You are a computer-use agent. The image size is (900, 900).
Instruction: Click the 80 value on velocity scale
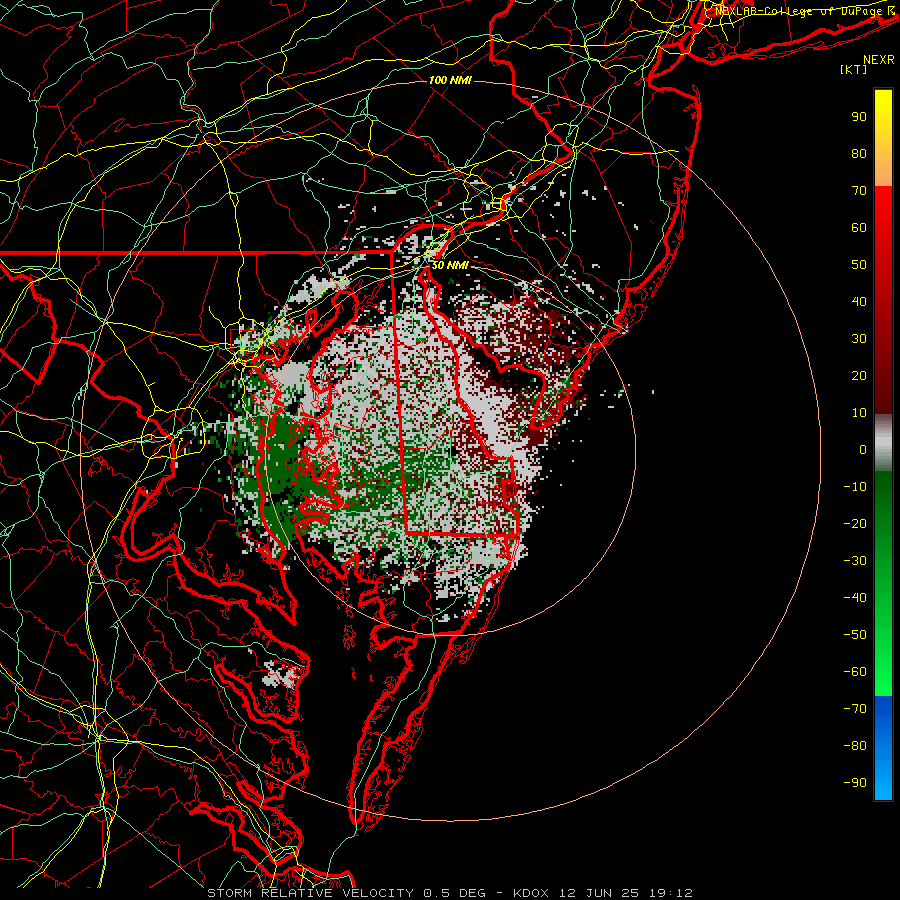point(859,153)
